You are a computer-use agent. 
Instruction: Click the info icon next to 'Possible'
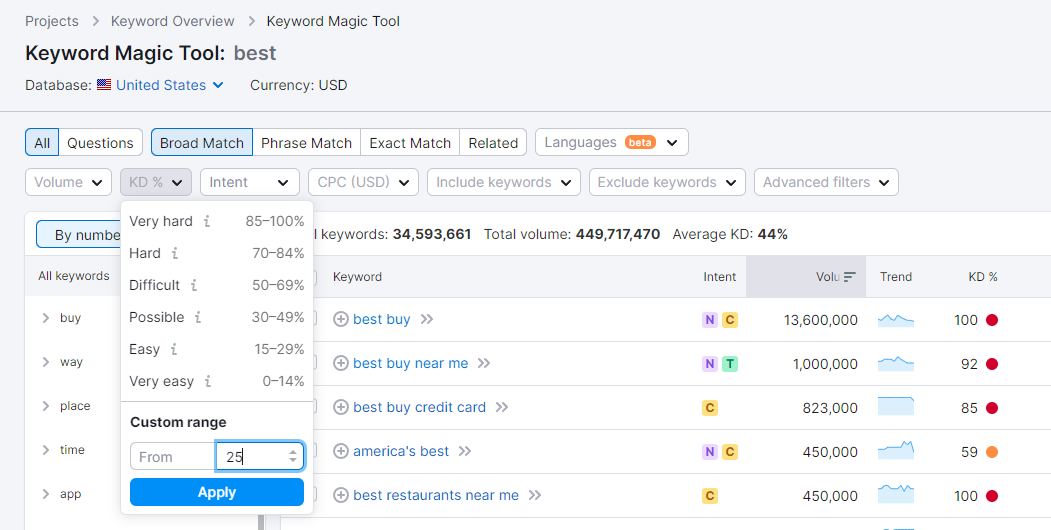click(198, 318)
